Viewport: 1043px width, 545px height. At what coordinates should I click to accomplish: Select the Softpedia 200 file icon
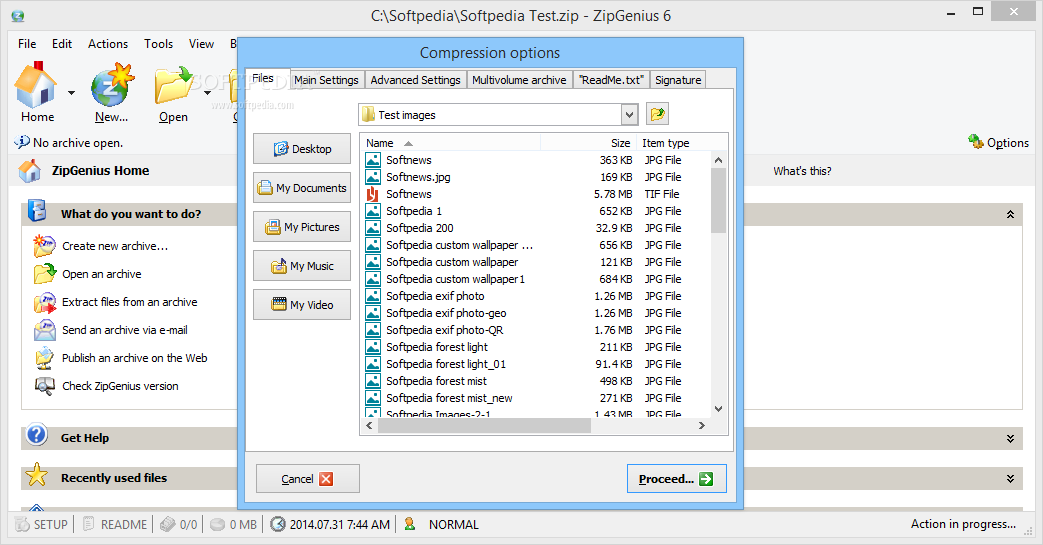[x=373, y=228]
